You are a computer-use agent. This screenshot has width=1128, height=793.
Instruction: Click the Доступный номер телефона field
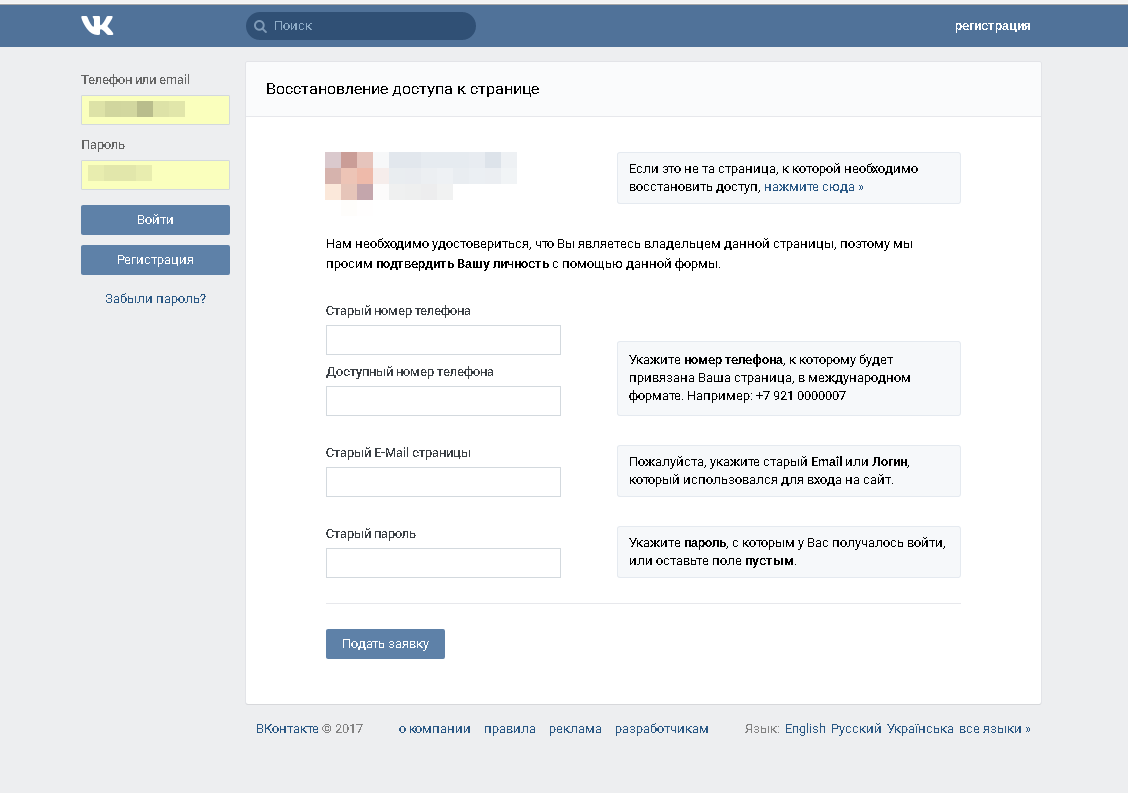tap(443, 401)
